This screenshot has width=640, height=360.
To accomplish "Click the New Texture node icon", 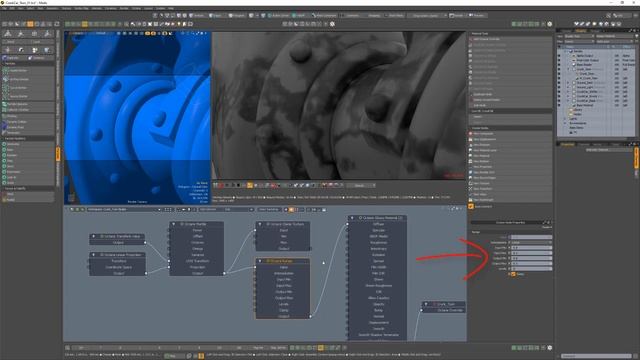I will point(471,183).
